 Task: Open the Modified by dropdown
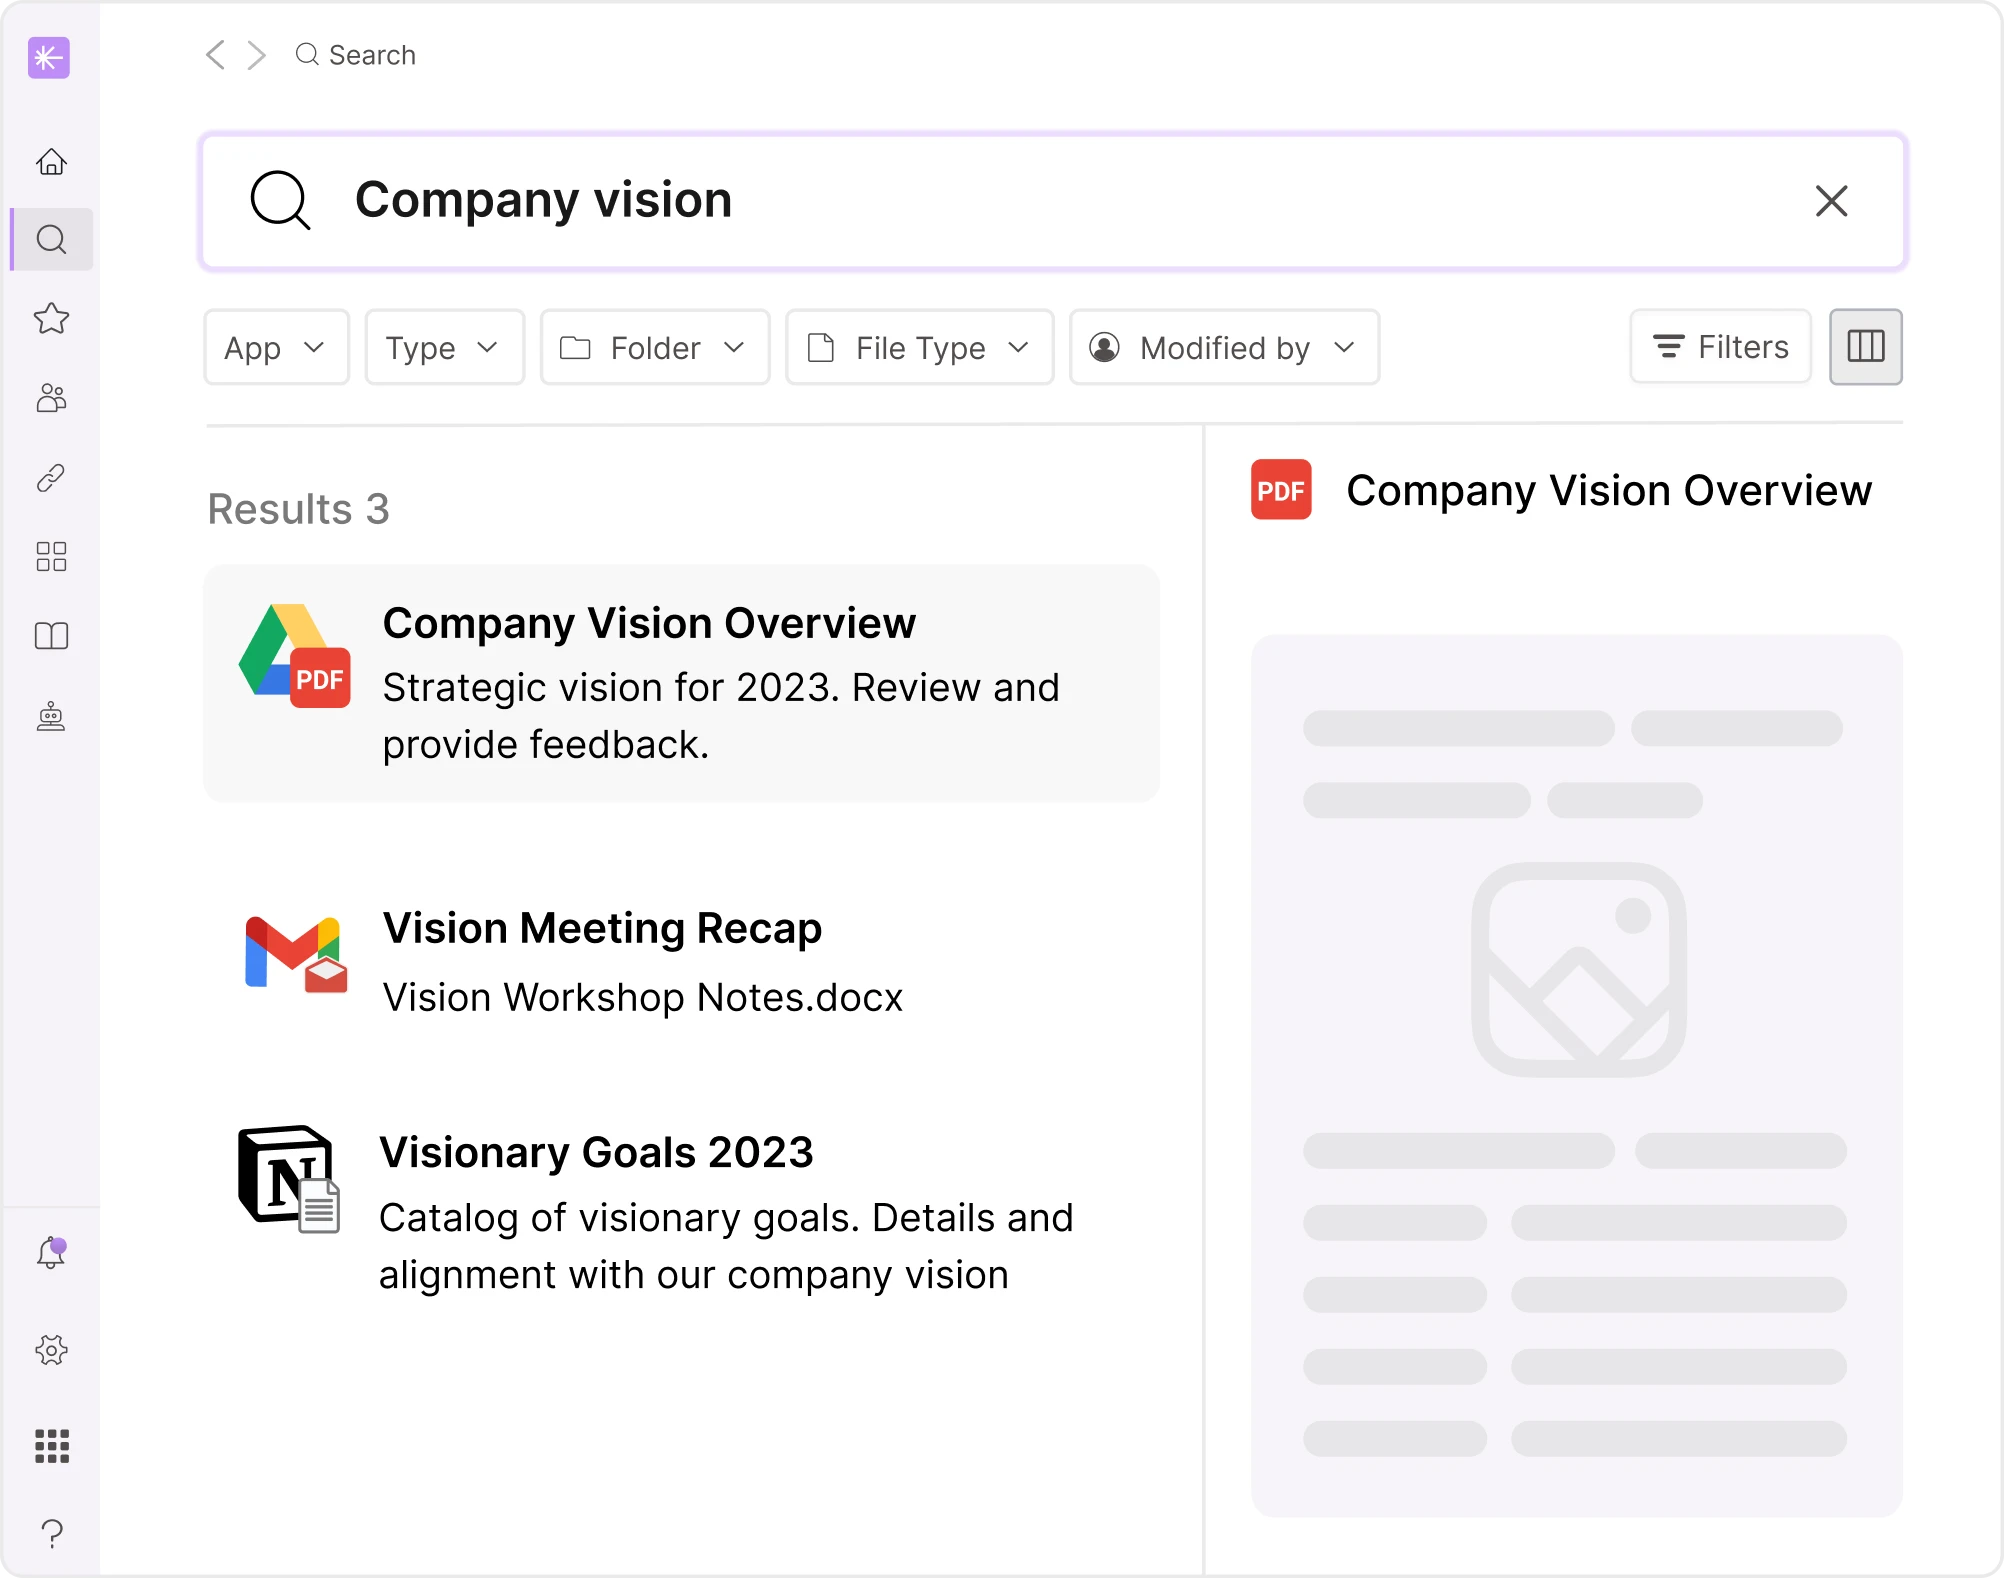pyautogui.click(x=1224, y=348)
